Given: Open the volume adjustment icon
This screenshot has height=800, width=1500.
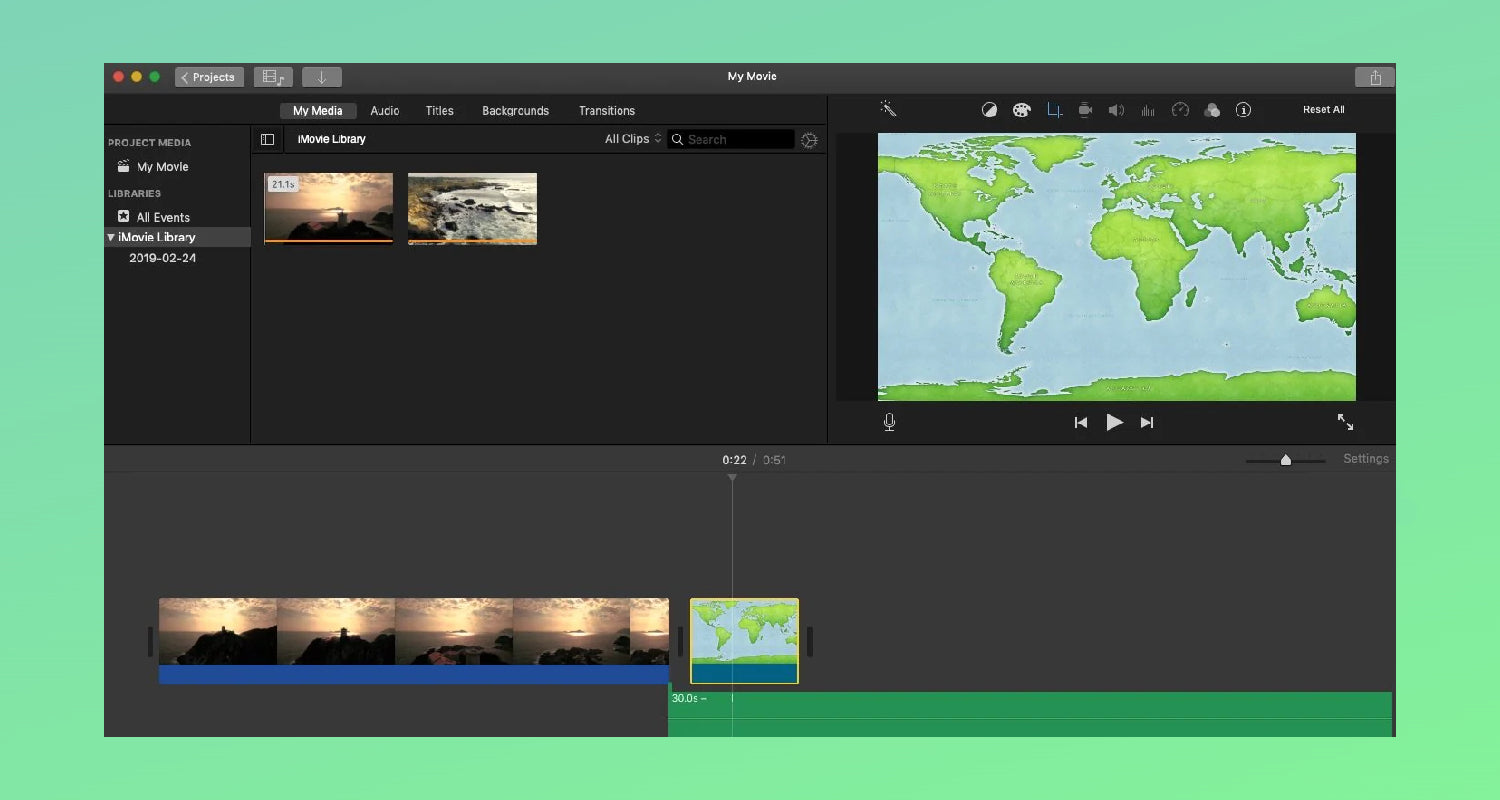Looking at the screenshot, I should (1116, 110).
